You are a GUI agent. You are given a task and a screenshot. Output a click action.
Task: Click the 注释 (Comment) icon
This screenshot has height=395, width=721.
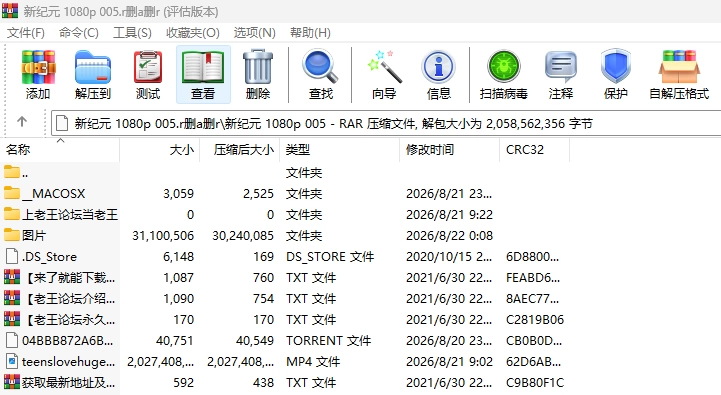coord(561,67)
